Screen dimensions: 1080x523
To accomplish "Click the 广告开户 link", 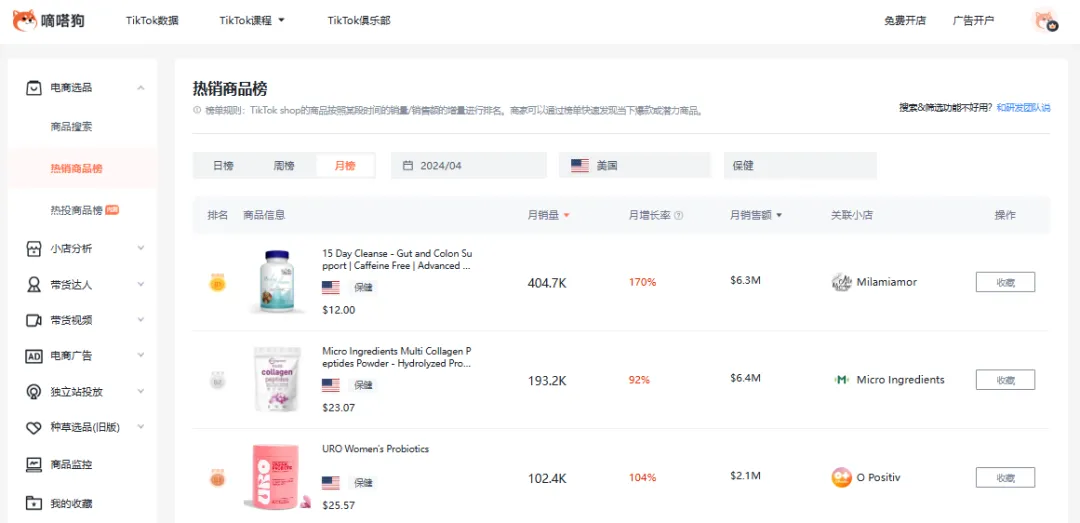I will point(973,21).
